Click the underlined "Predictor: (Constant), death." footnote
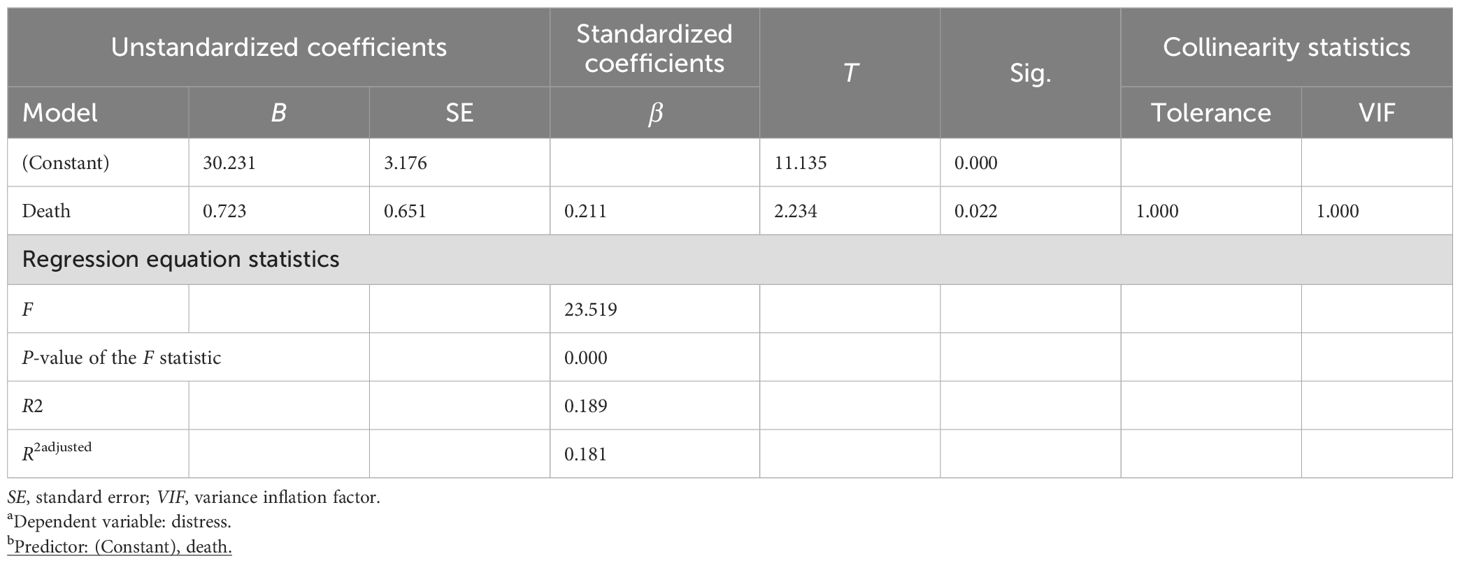The width and height of the screenshot is (1460, 563). 119,548
